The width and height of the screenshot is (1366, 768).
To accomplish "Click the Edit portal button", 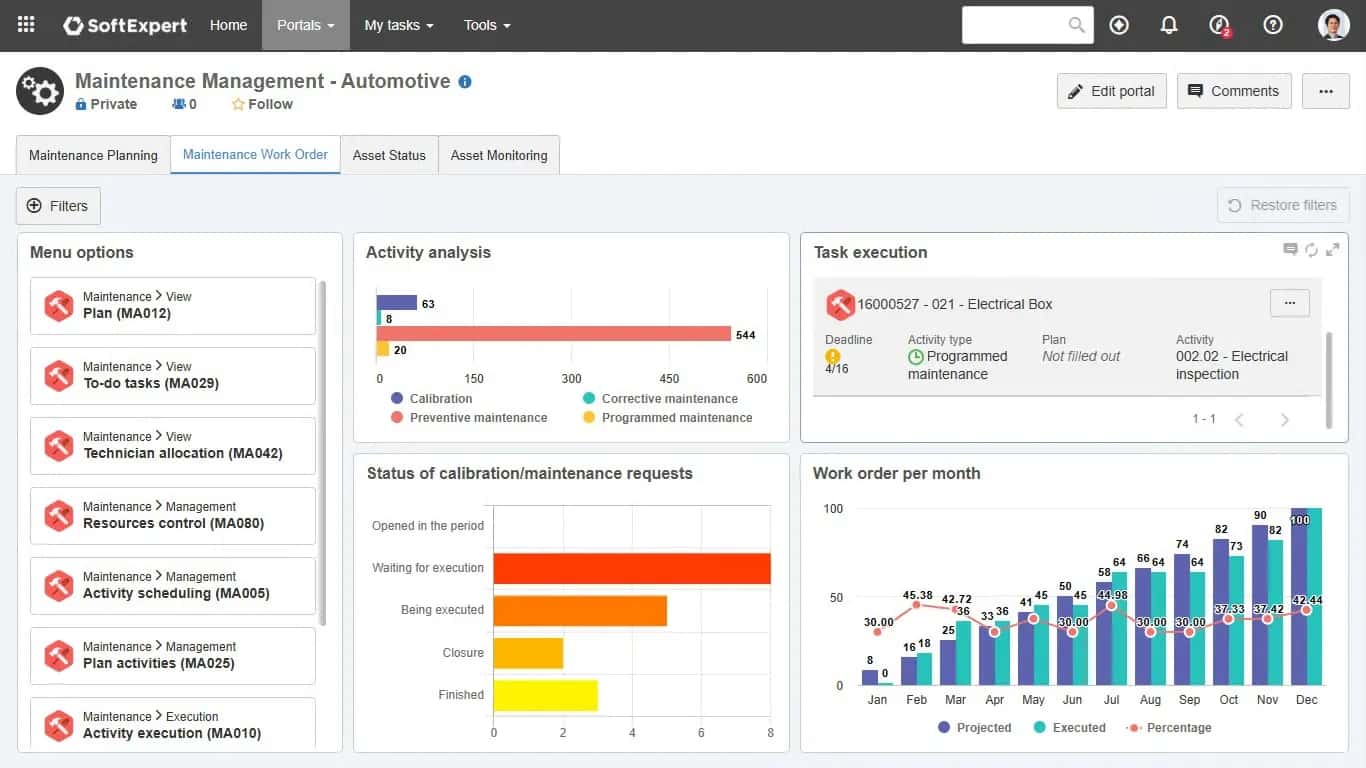I will point(1111,91).
